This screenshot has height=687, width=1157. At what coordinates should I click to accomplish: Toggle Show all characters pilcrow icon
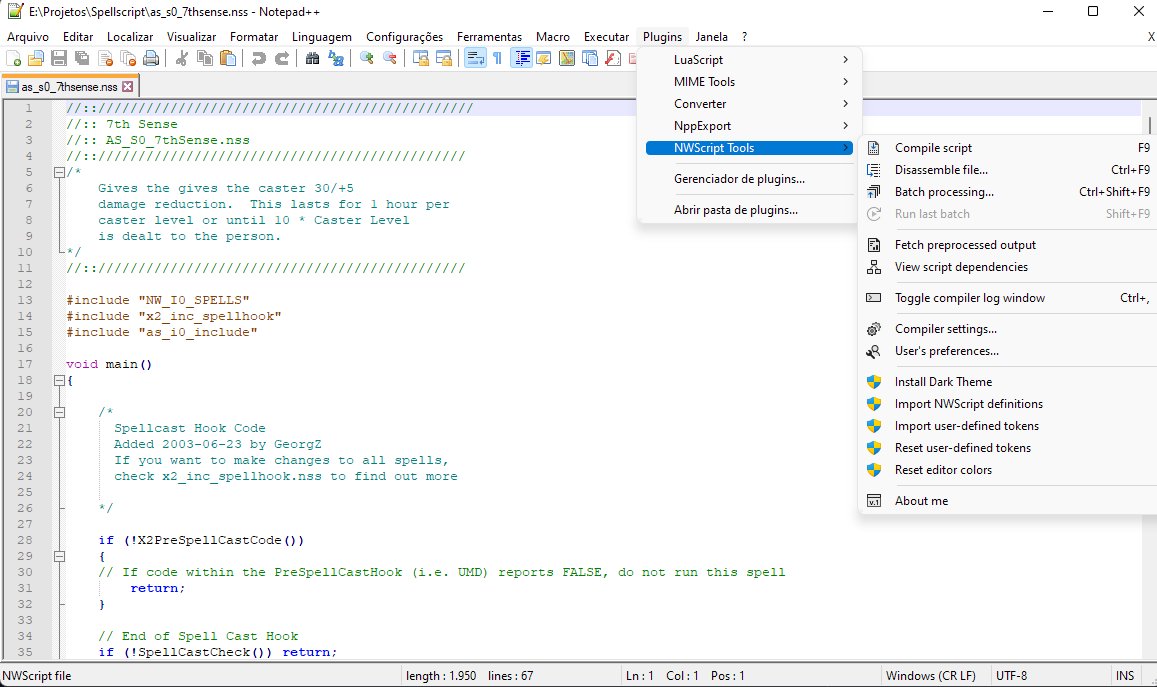pos(497,58)
